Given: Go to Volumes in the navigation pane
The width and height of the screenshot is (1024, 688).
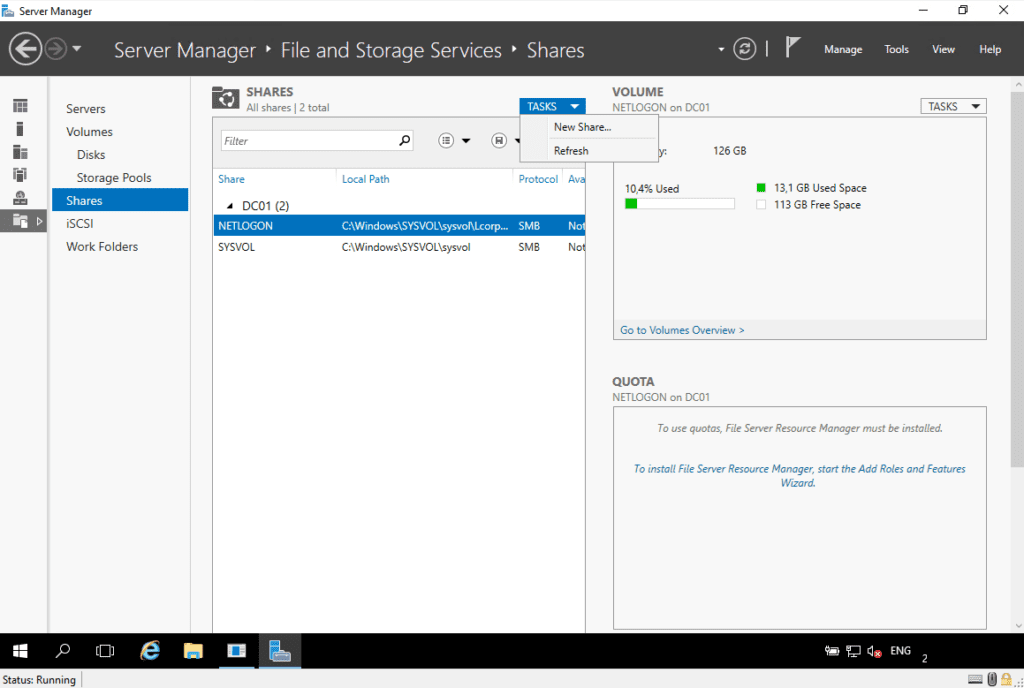Looking at the screenshot, I should coord(89,131).
